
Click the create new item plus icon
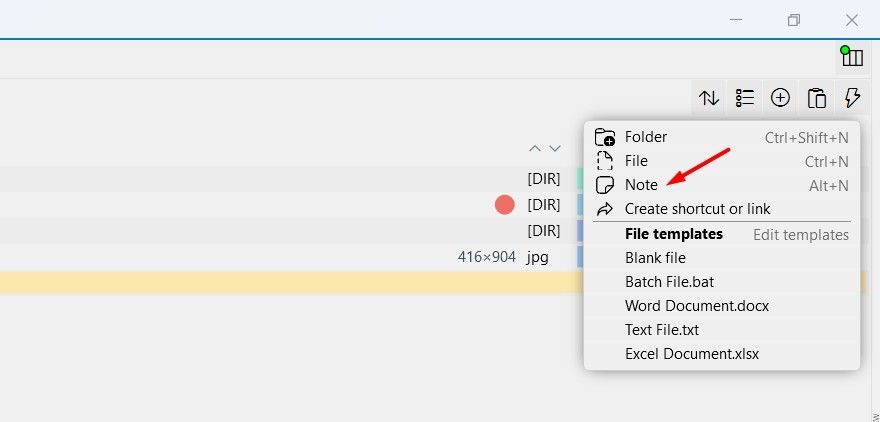pyautogui.click(x=780, y=98)
